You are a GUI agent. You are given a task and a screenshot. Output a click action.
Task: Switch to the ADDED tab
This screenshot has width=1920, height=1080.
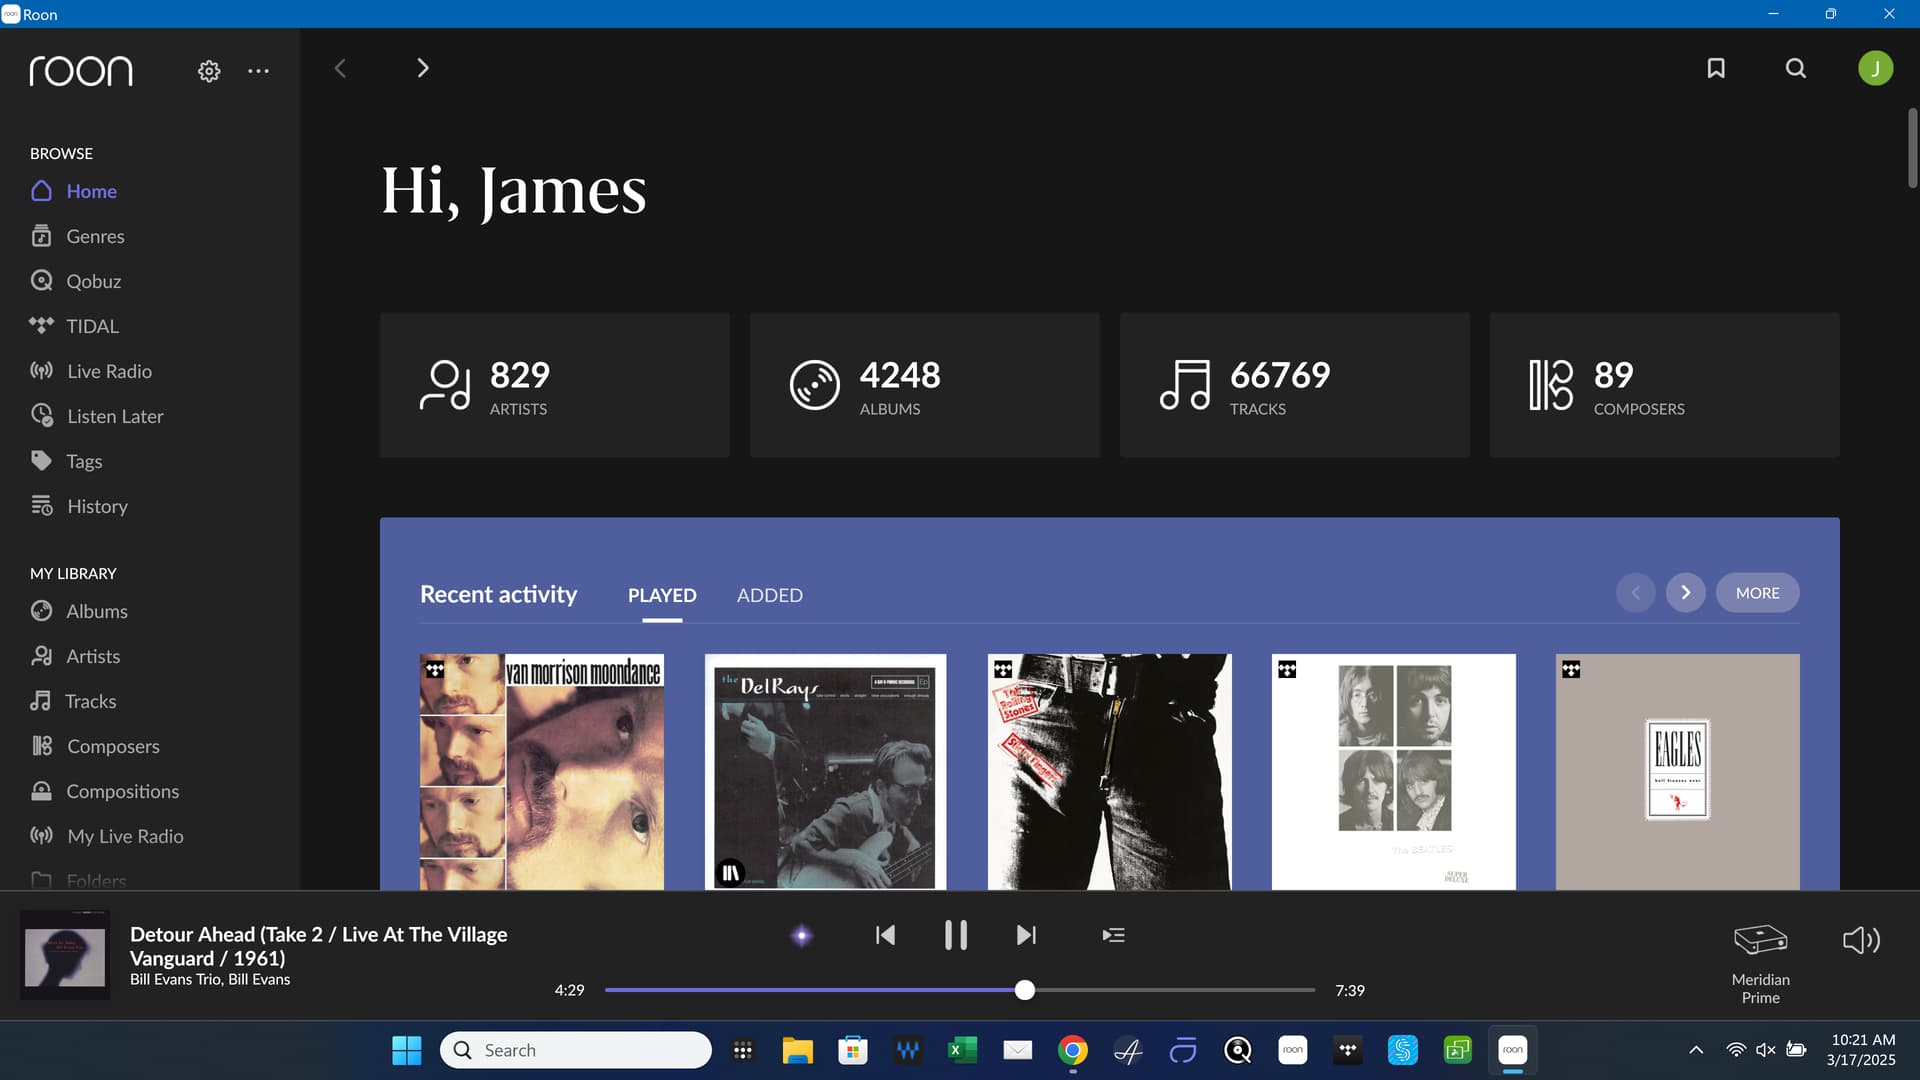point(769,595)
